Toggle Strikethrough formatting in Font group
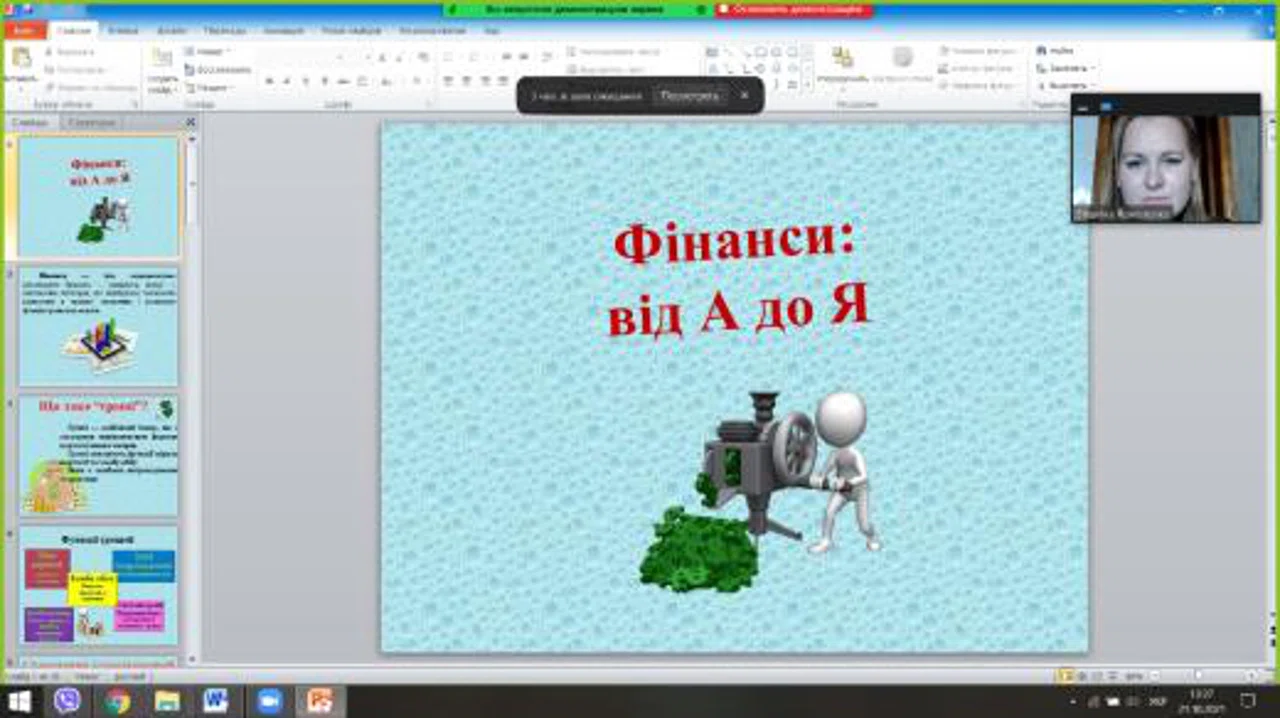Screen dimensions: 1280x718 (x=343, y=81)
